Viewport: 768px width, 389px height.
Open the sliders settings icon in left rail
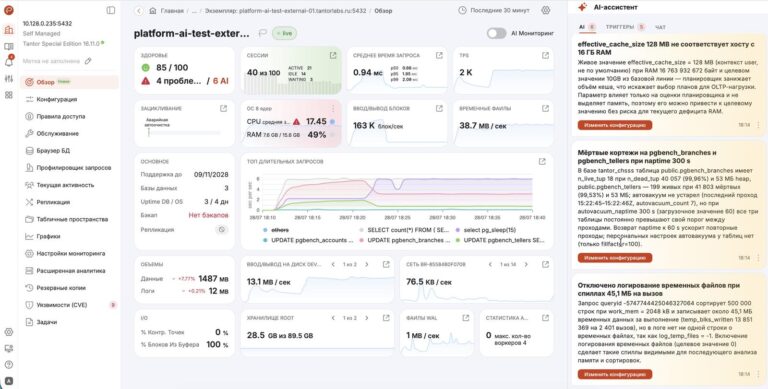tap(8, 79)
